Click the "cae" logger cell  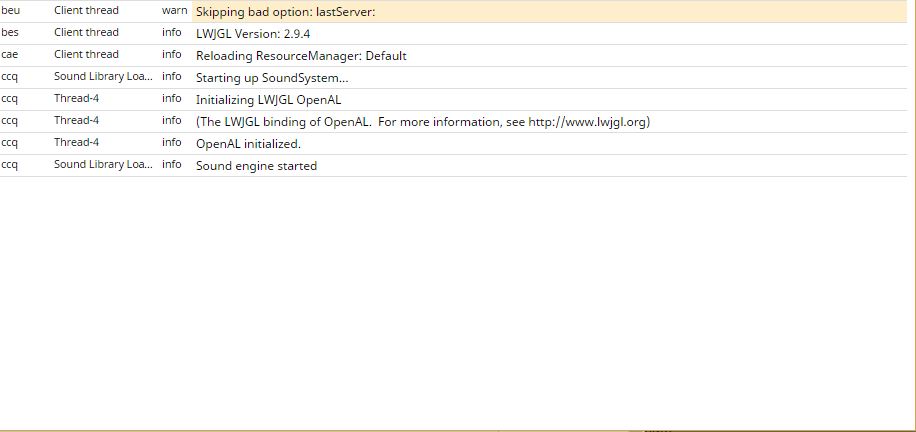point(10,55)
